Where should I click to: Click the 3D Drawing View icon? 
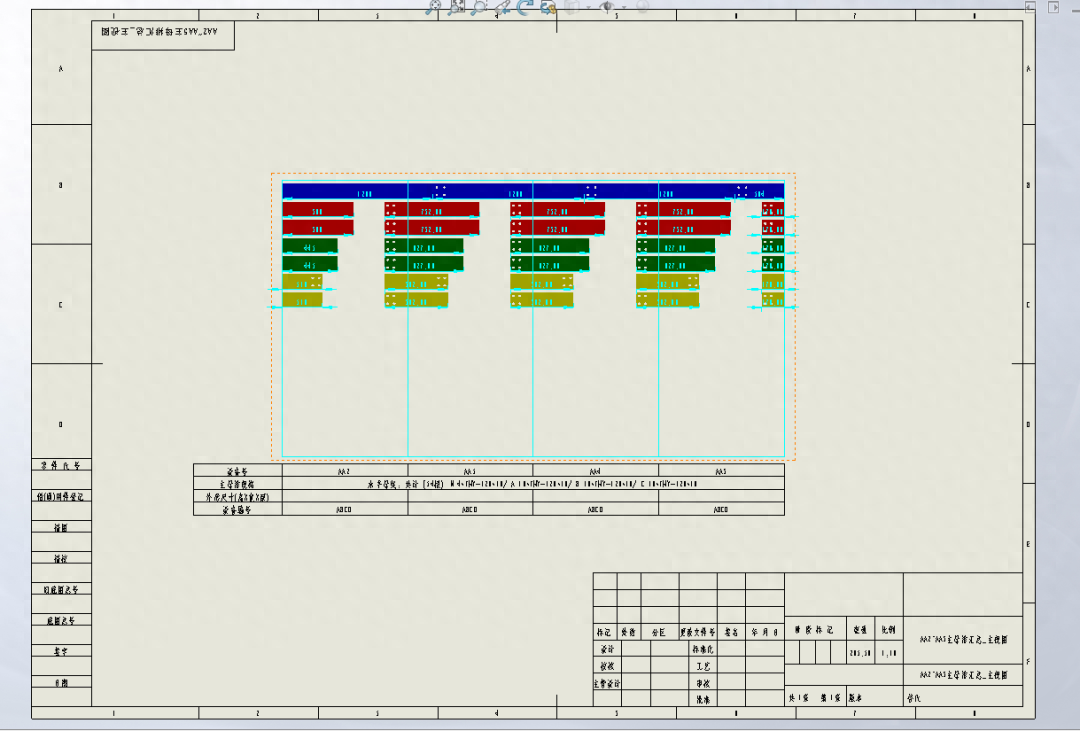pyautogui.click(x=548, y=7)
